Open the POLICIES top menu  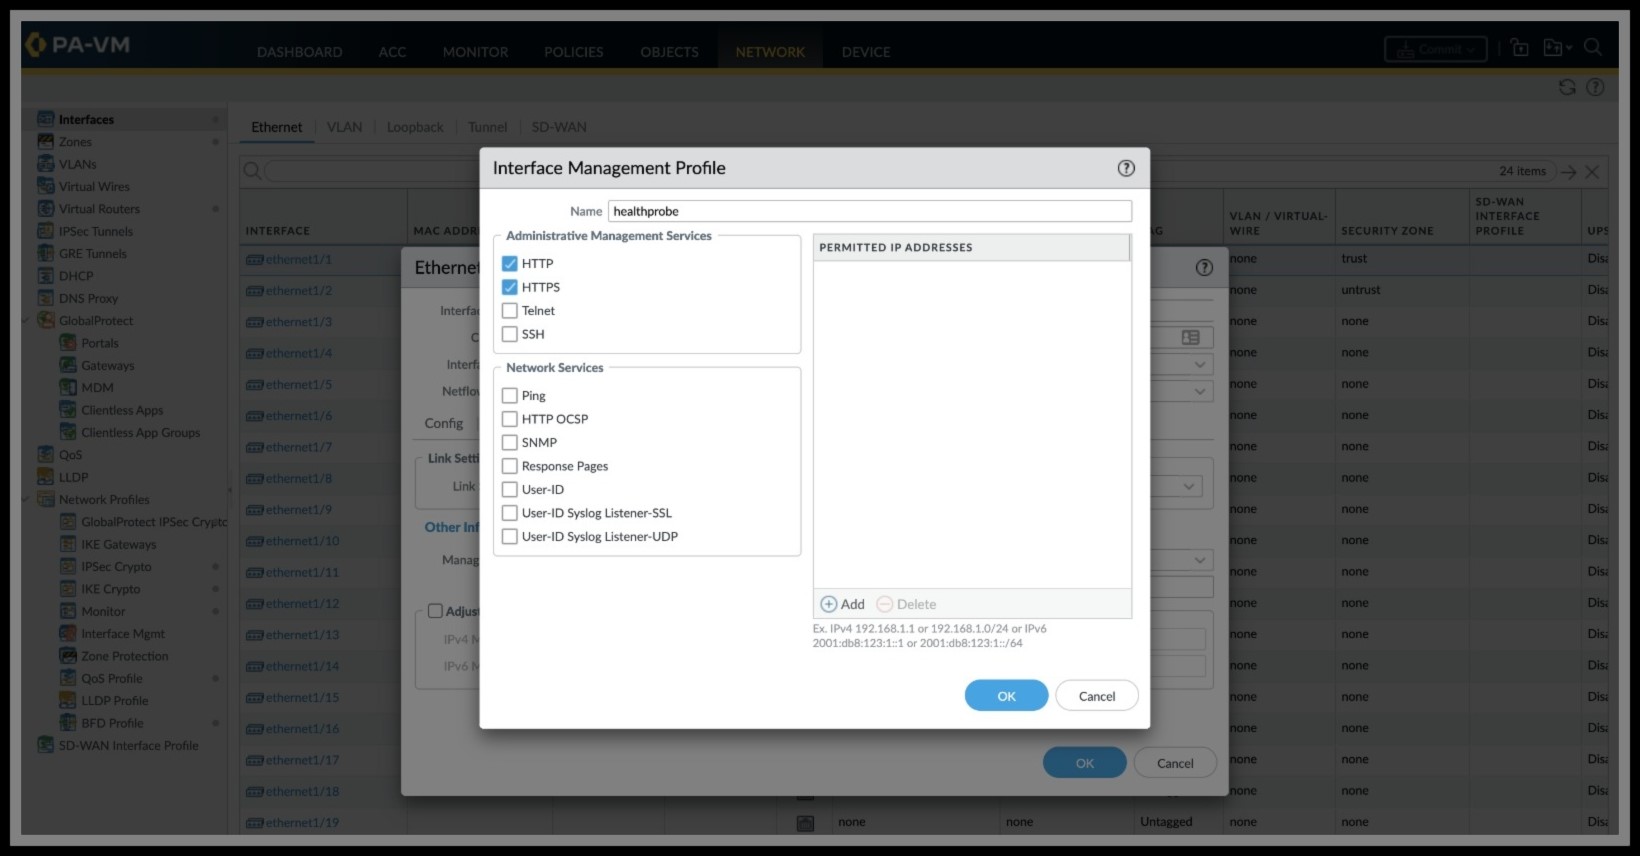coord(574,52)
